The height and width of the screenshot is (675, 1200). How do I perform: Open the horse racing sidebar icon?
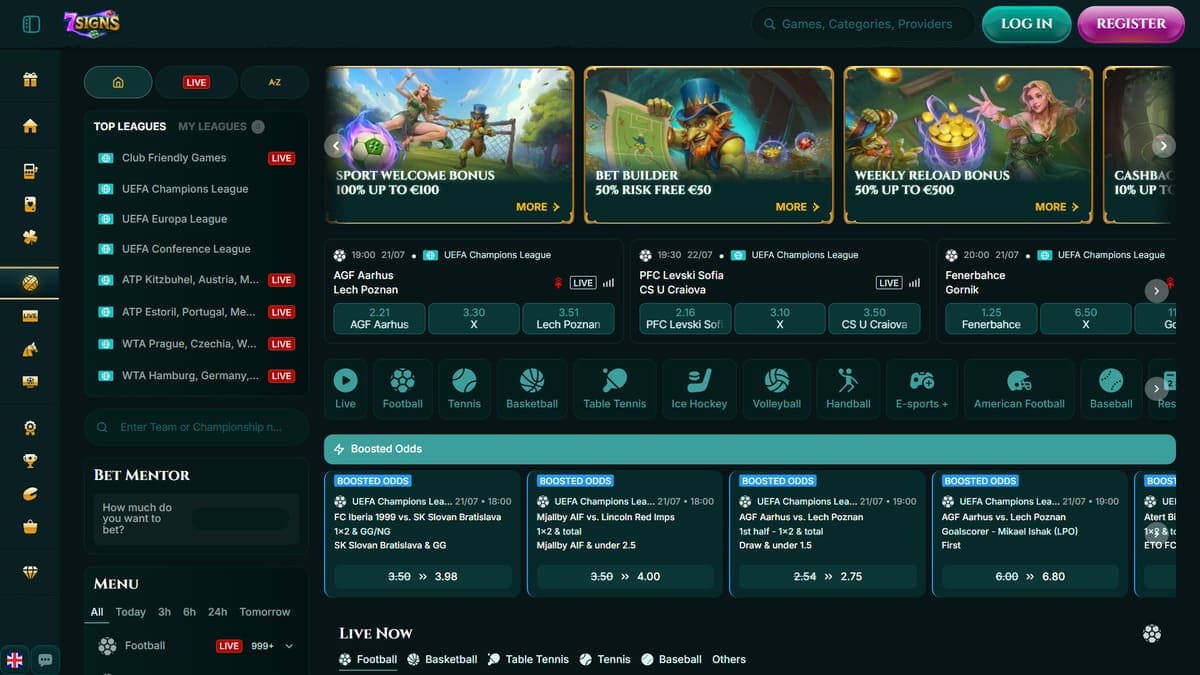[x=30, y=349]
